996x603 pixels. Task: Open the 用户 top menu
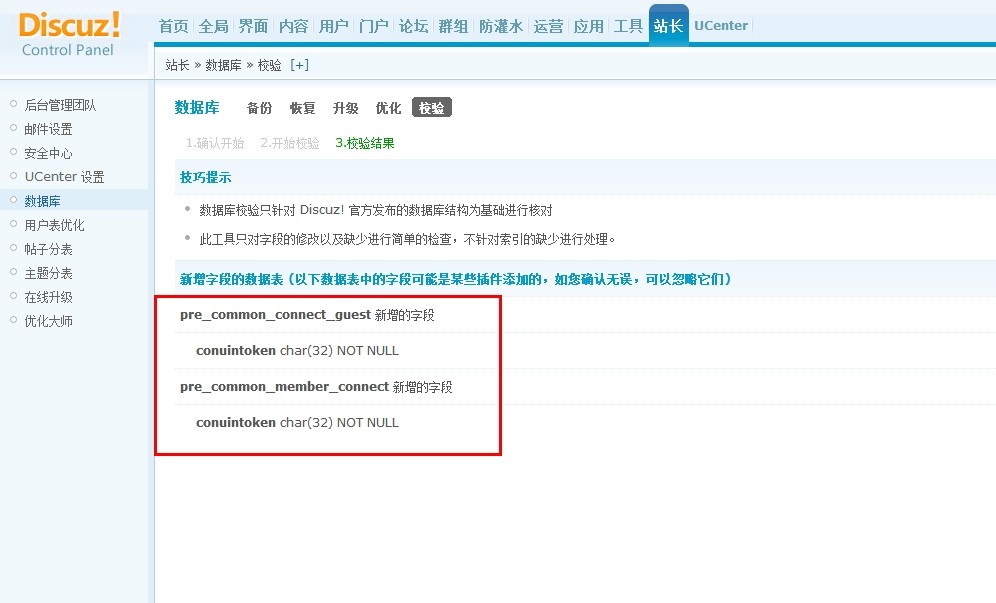(333, 26)
